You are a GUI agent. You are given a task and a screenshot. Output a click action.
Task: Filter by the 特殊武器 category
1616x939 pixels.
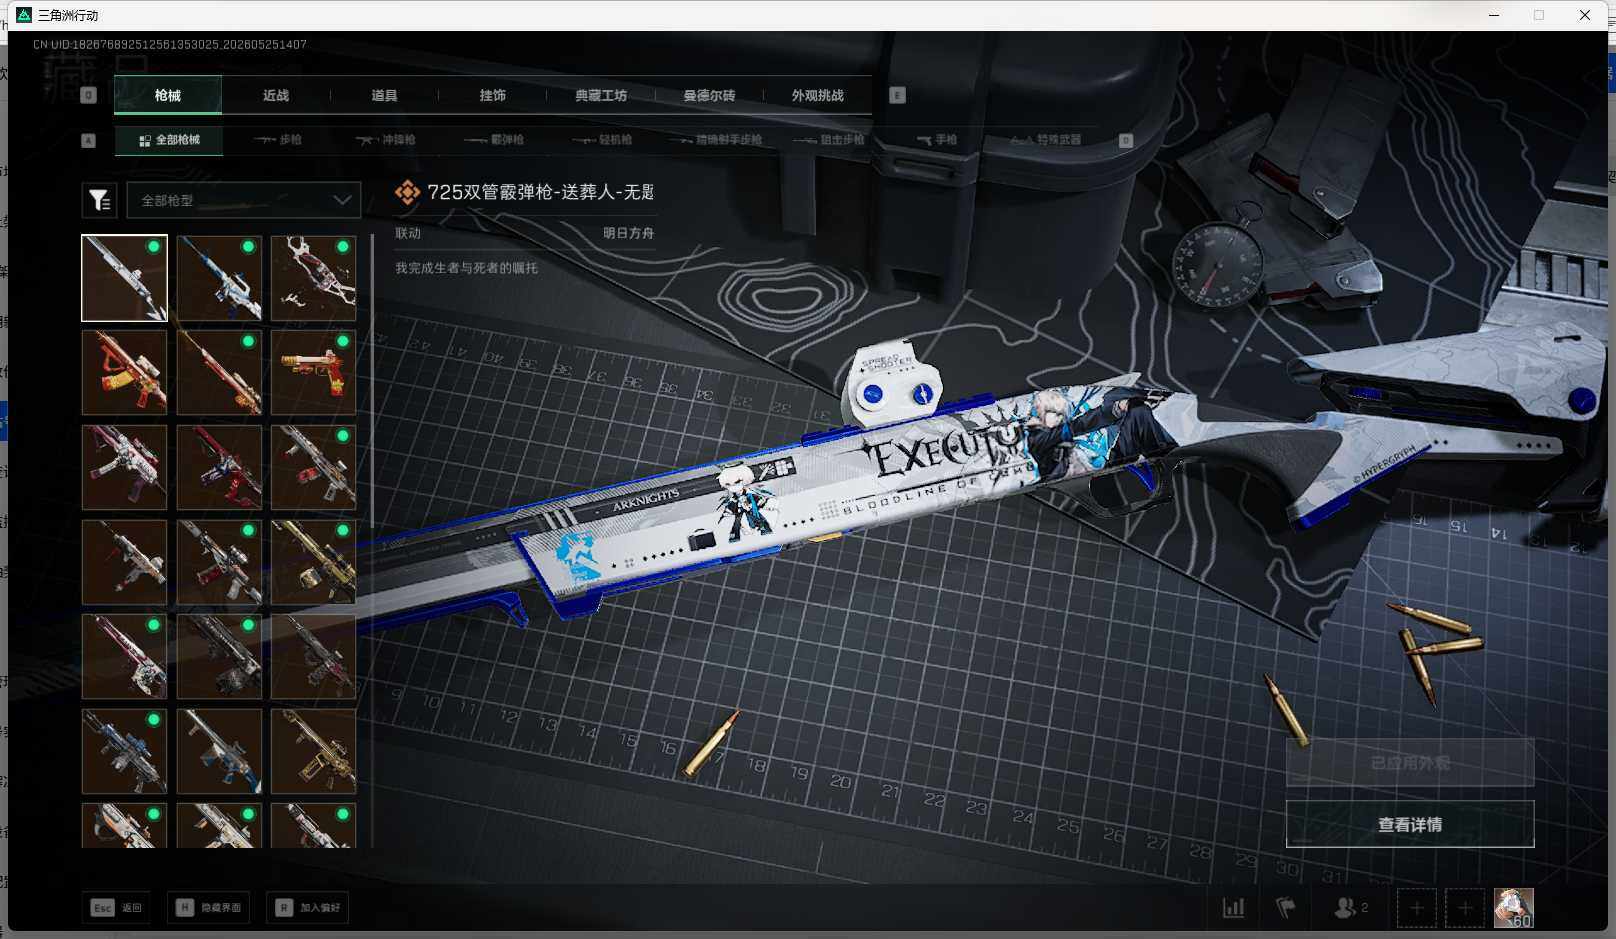1046,140
